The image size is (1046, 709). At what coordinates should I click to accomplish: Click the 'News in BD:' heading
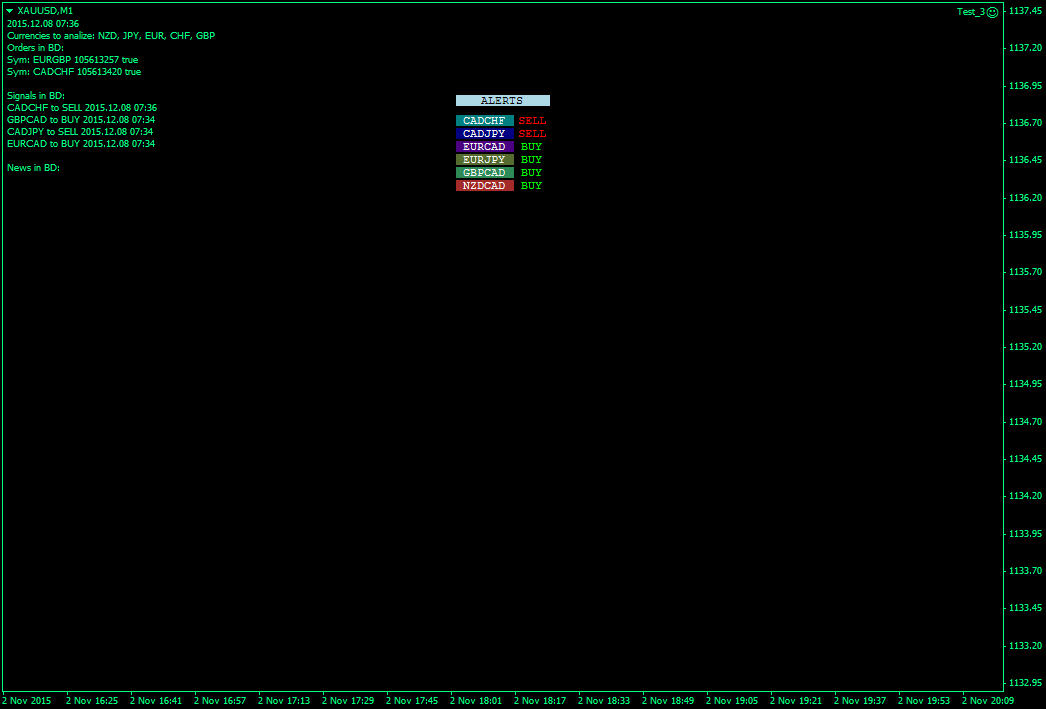33,167
